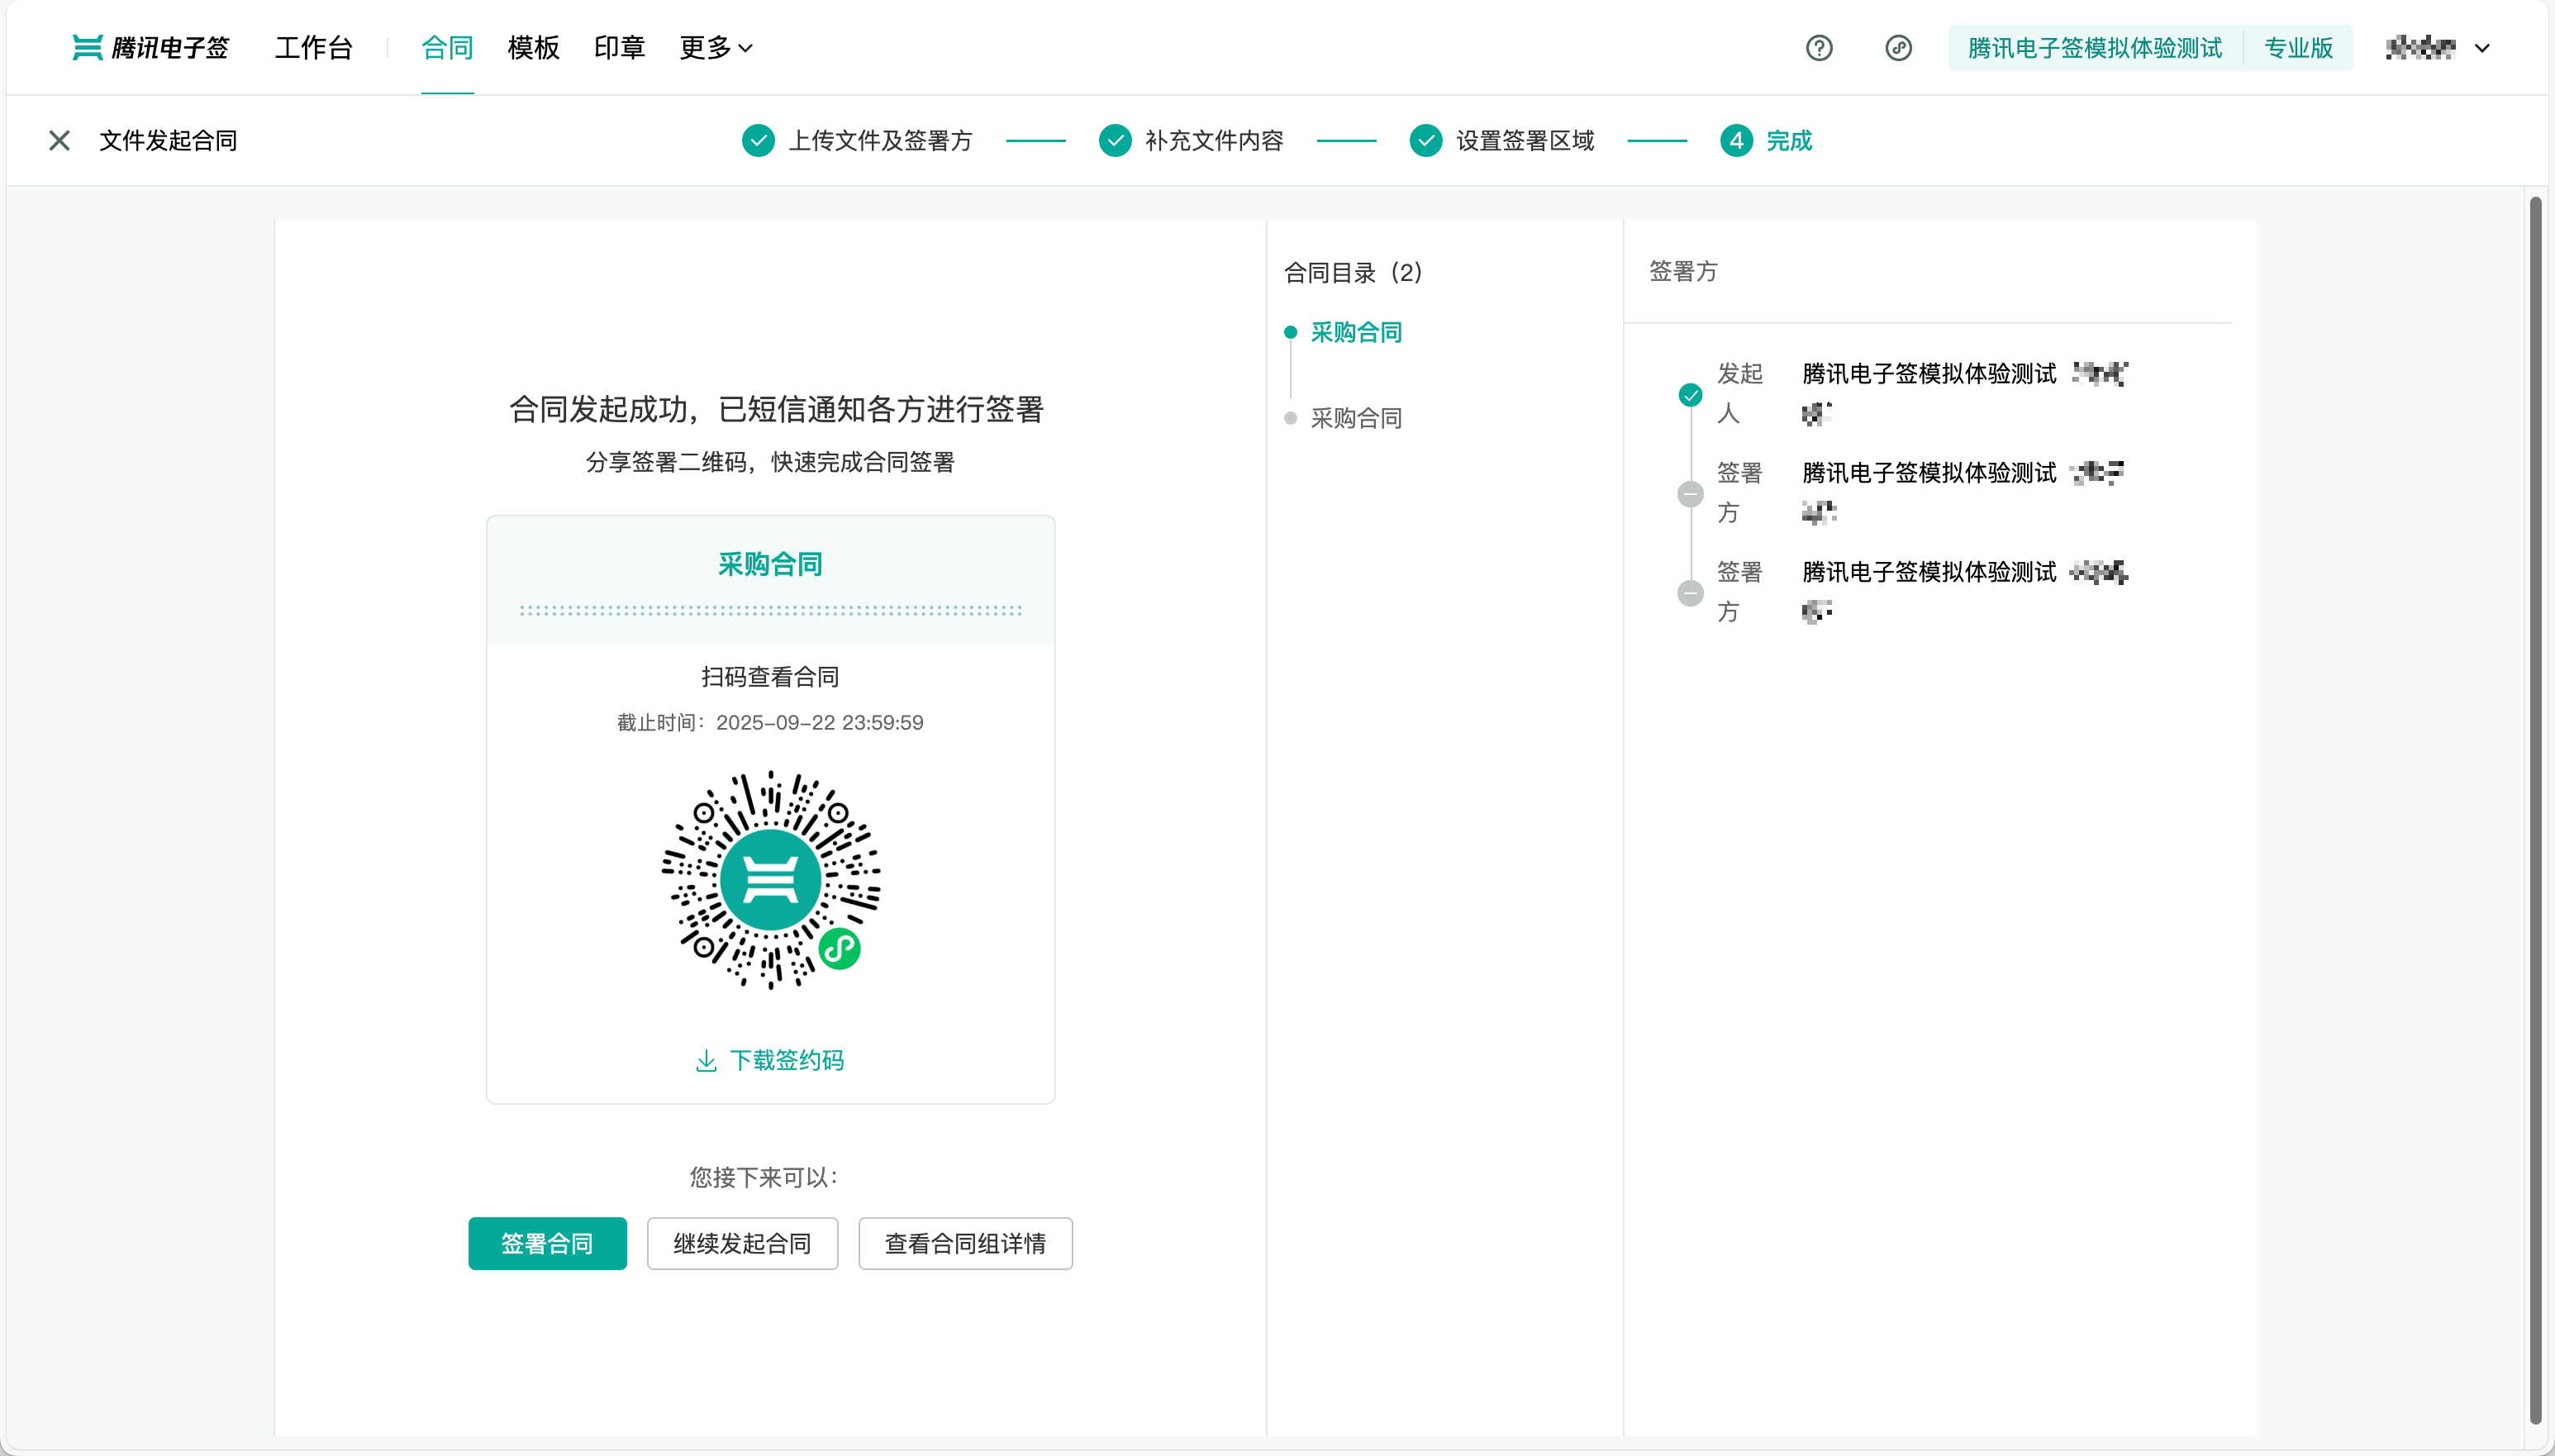Click the blurred username in header
The width and height of the screenshot is (2555, 1456).
coord(2420,48)
